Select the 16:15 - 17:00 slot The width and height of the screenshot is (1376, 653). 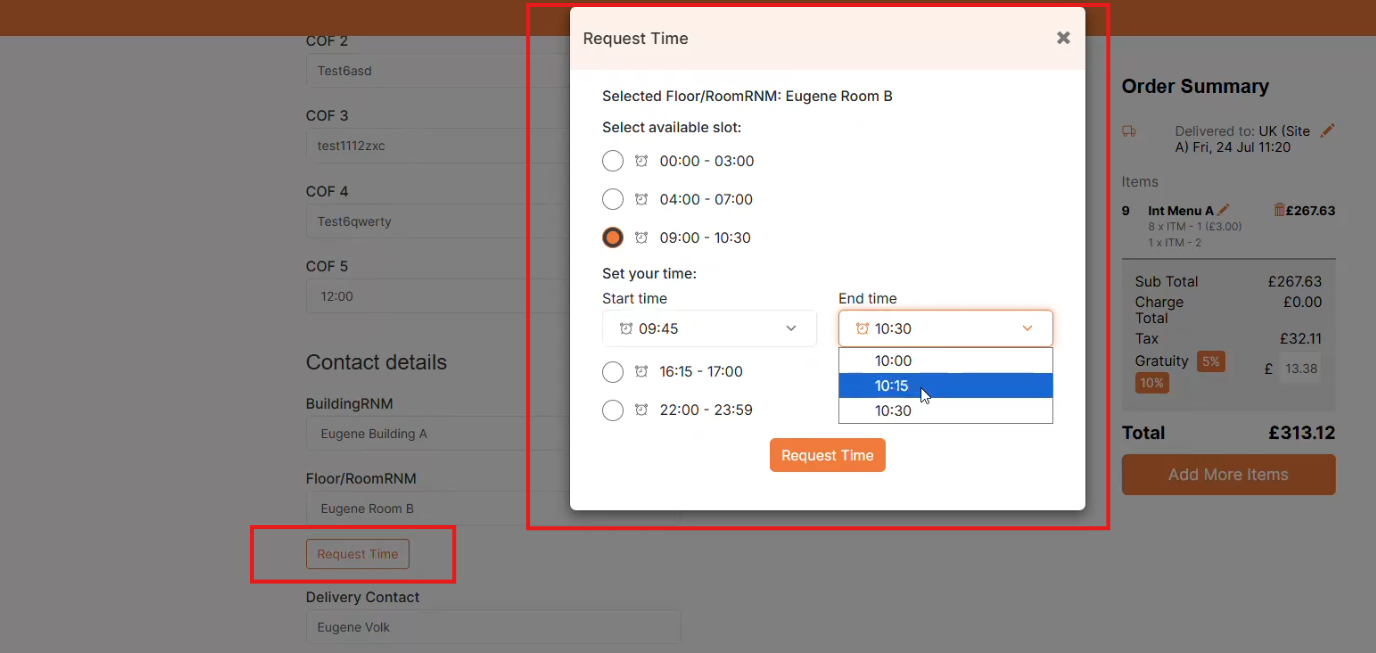click(613, 372)
